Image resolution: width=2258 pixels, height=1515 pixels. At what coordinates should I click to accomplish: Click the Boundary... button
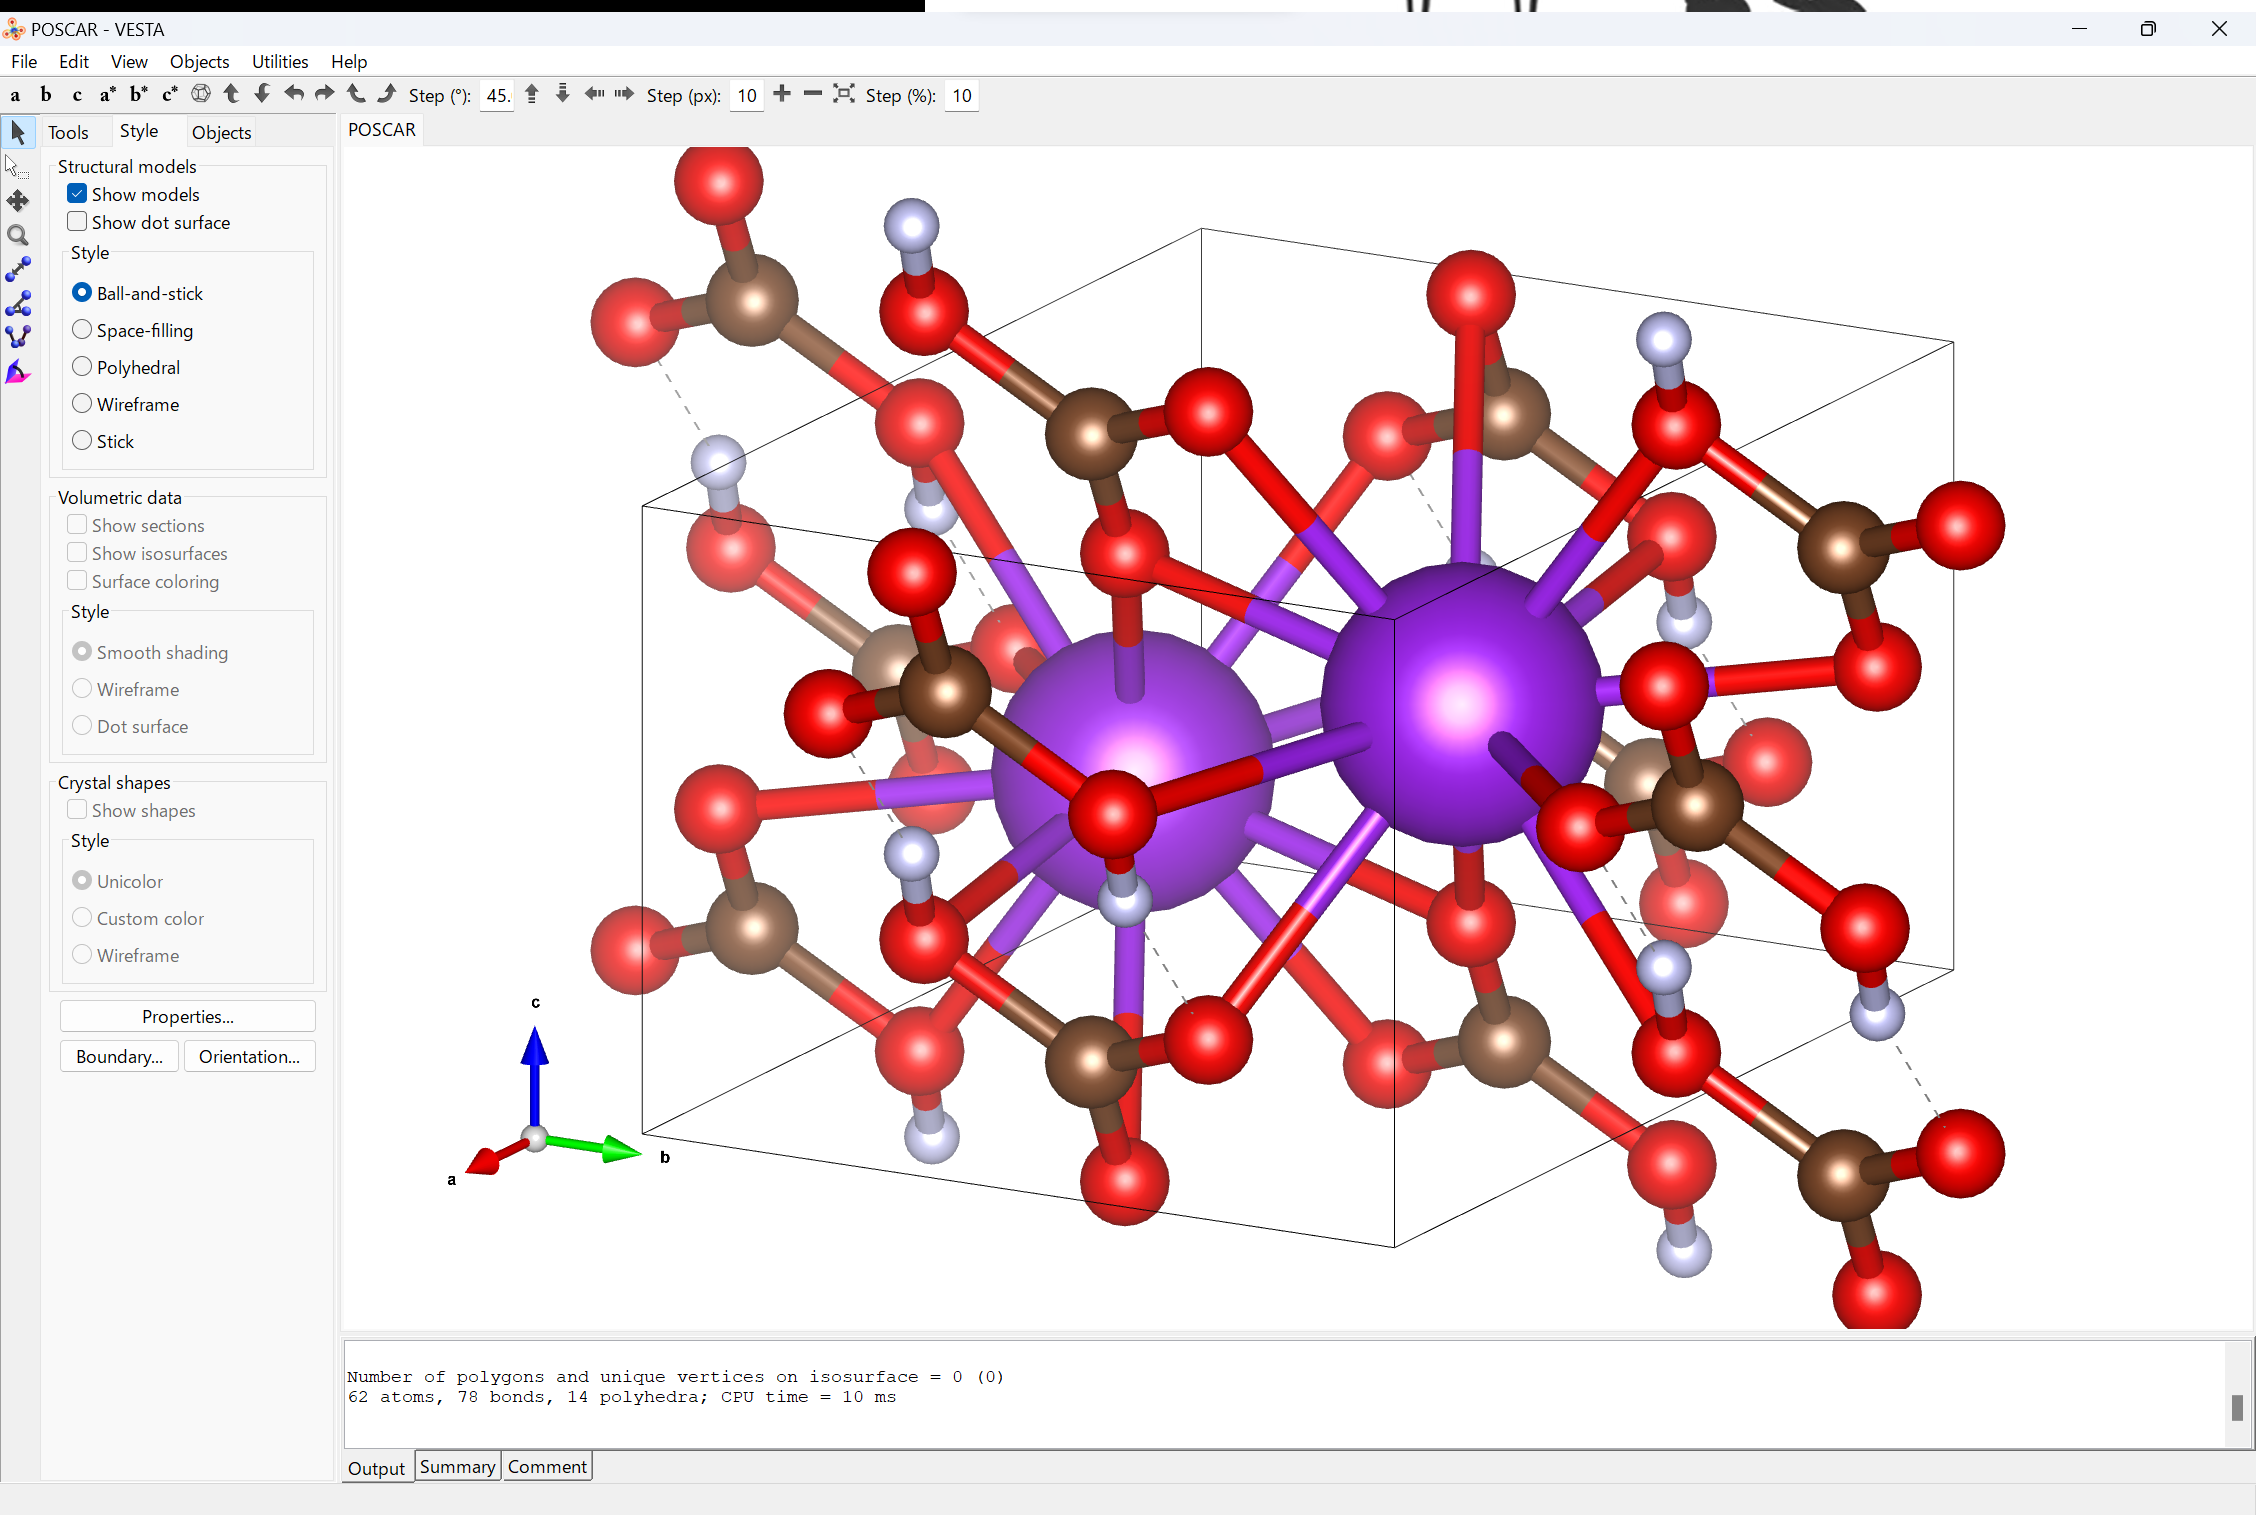[119, 1057]
